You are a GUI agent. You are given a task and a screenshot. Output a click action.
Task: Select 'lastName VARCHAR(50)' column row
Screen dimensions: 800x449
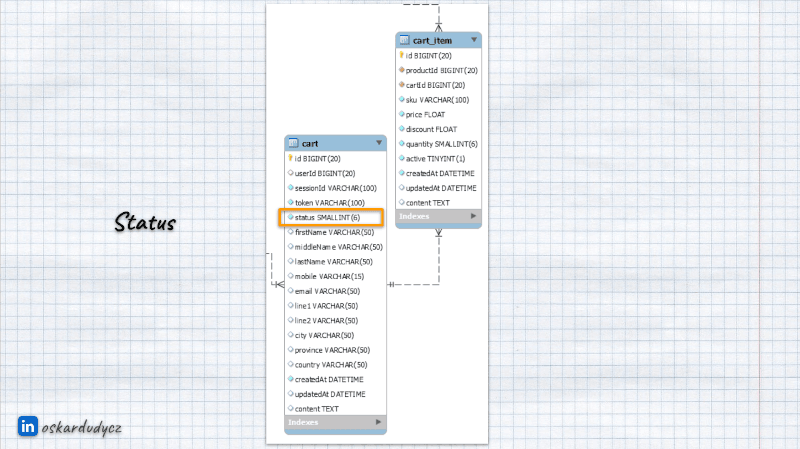click(335, 262)
